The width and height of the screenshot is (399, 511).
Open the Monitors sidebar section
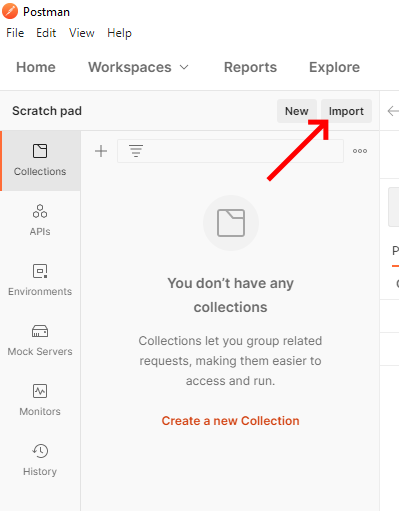click(40, 401)
